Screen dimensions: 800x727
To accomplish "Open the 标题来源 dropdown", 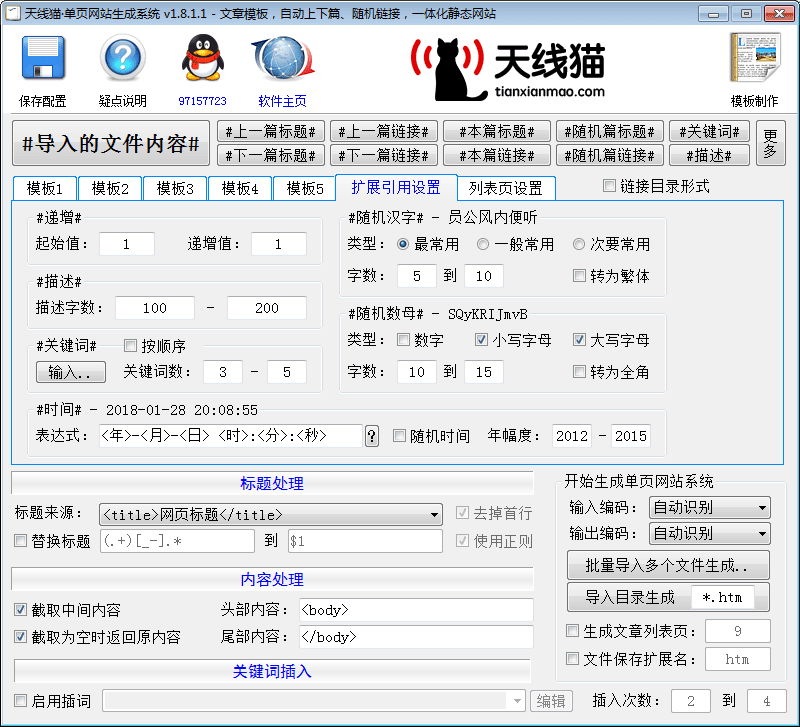I will (x=271, y=515).
